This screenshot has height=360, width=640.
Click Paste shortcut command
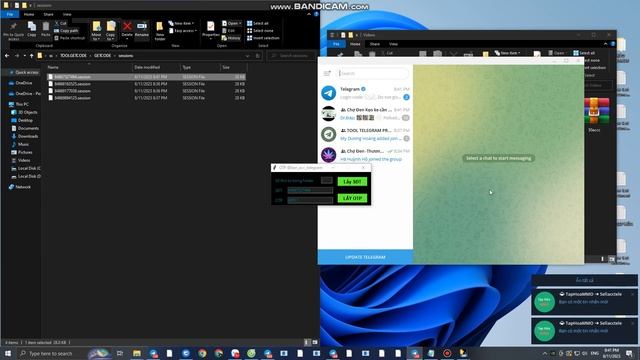(69, 38)
